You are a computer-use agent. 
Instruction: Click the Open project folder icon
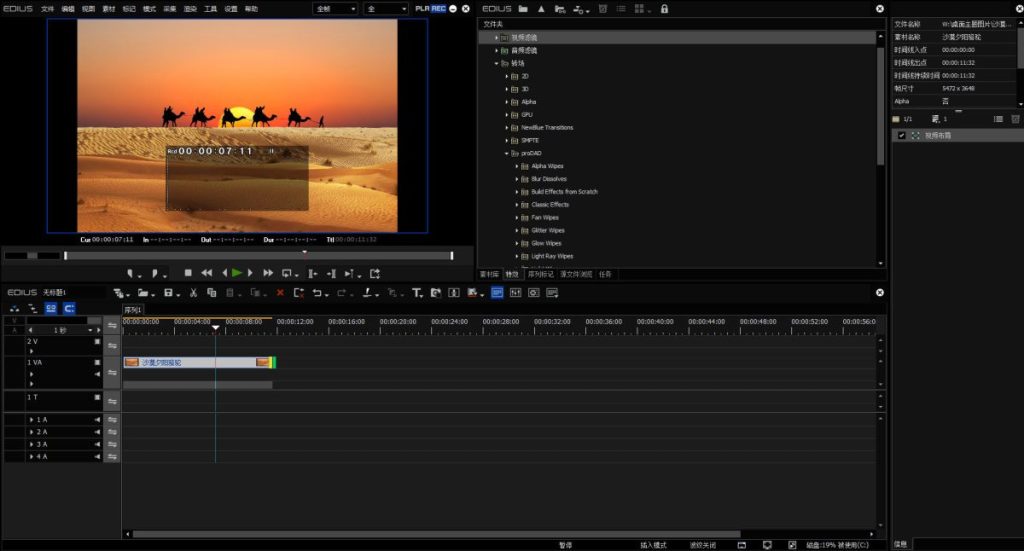pyautogui.click(x=144, y=292)
